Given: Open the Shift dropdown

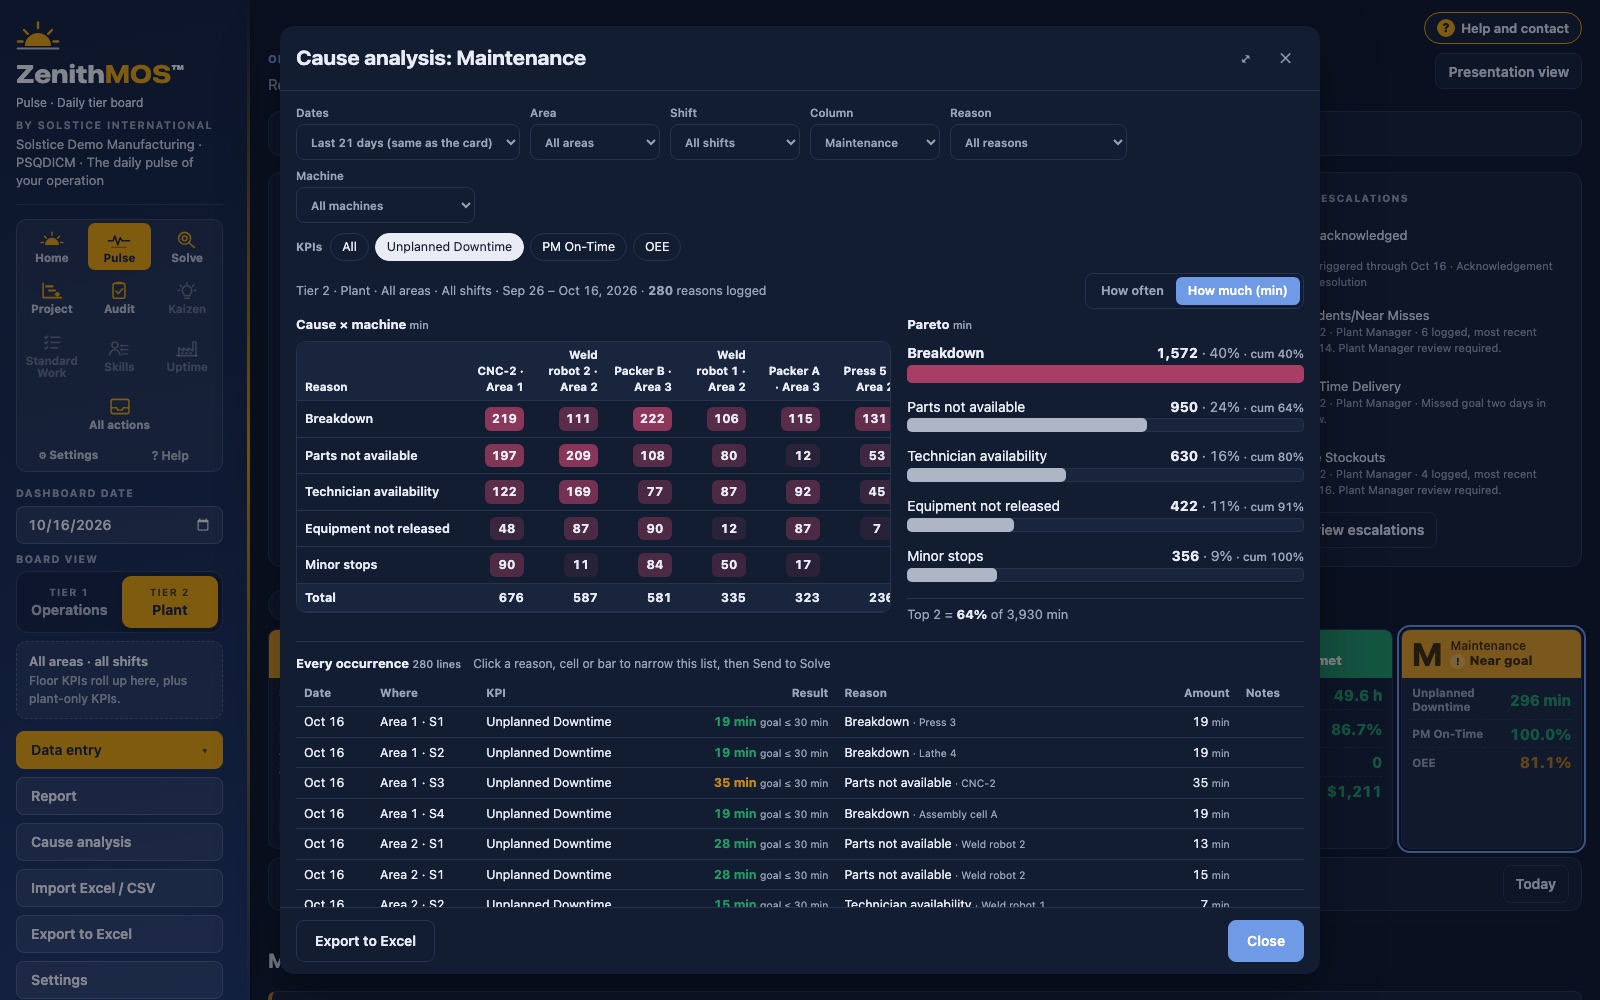Looking at the screenshot, I should tap(735, 143).
